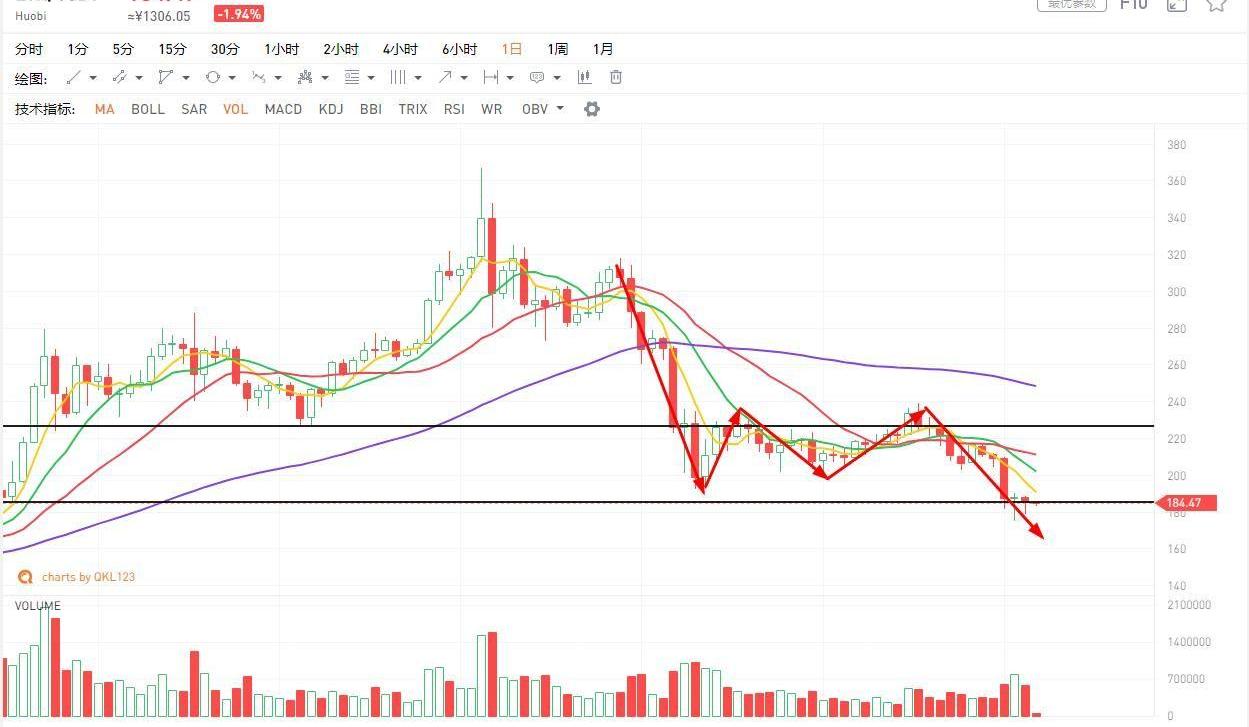Click the candlestick chart style icon
Image resolution: width=1249 pixels, height=727 pixels.
pyautogui.click(x=585, y=78)
